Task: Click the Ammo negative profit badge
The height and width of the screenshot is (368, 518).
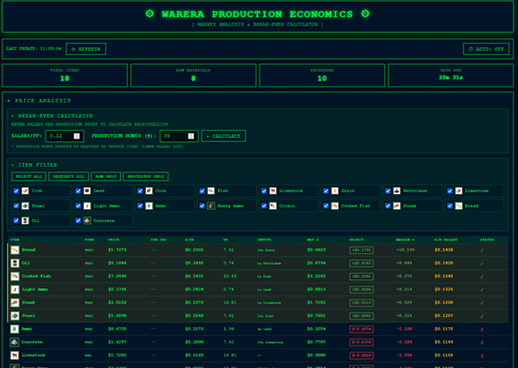Action: [x=361, y=329]
